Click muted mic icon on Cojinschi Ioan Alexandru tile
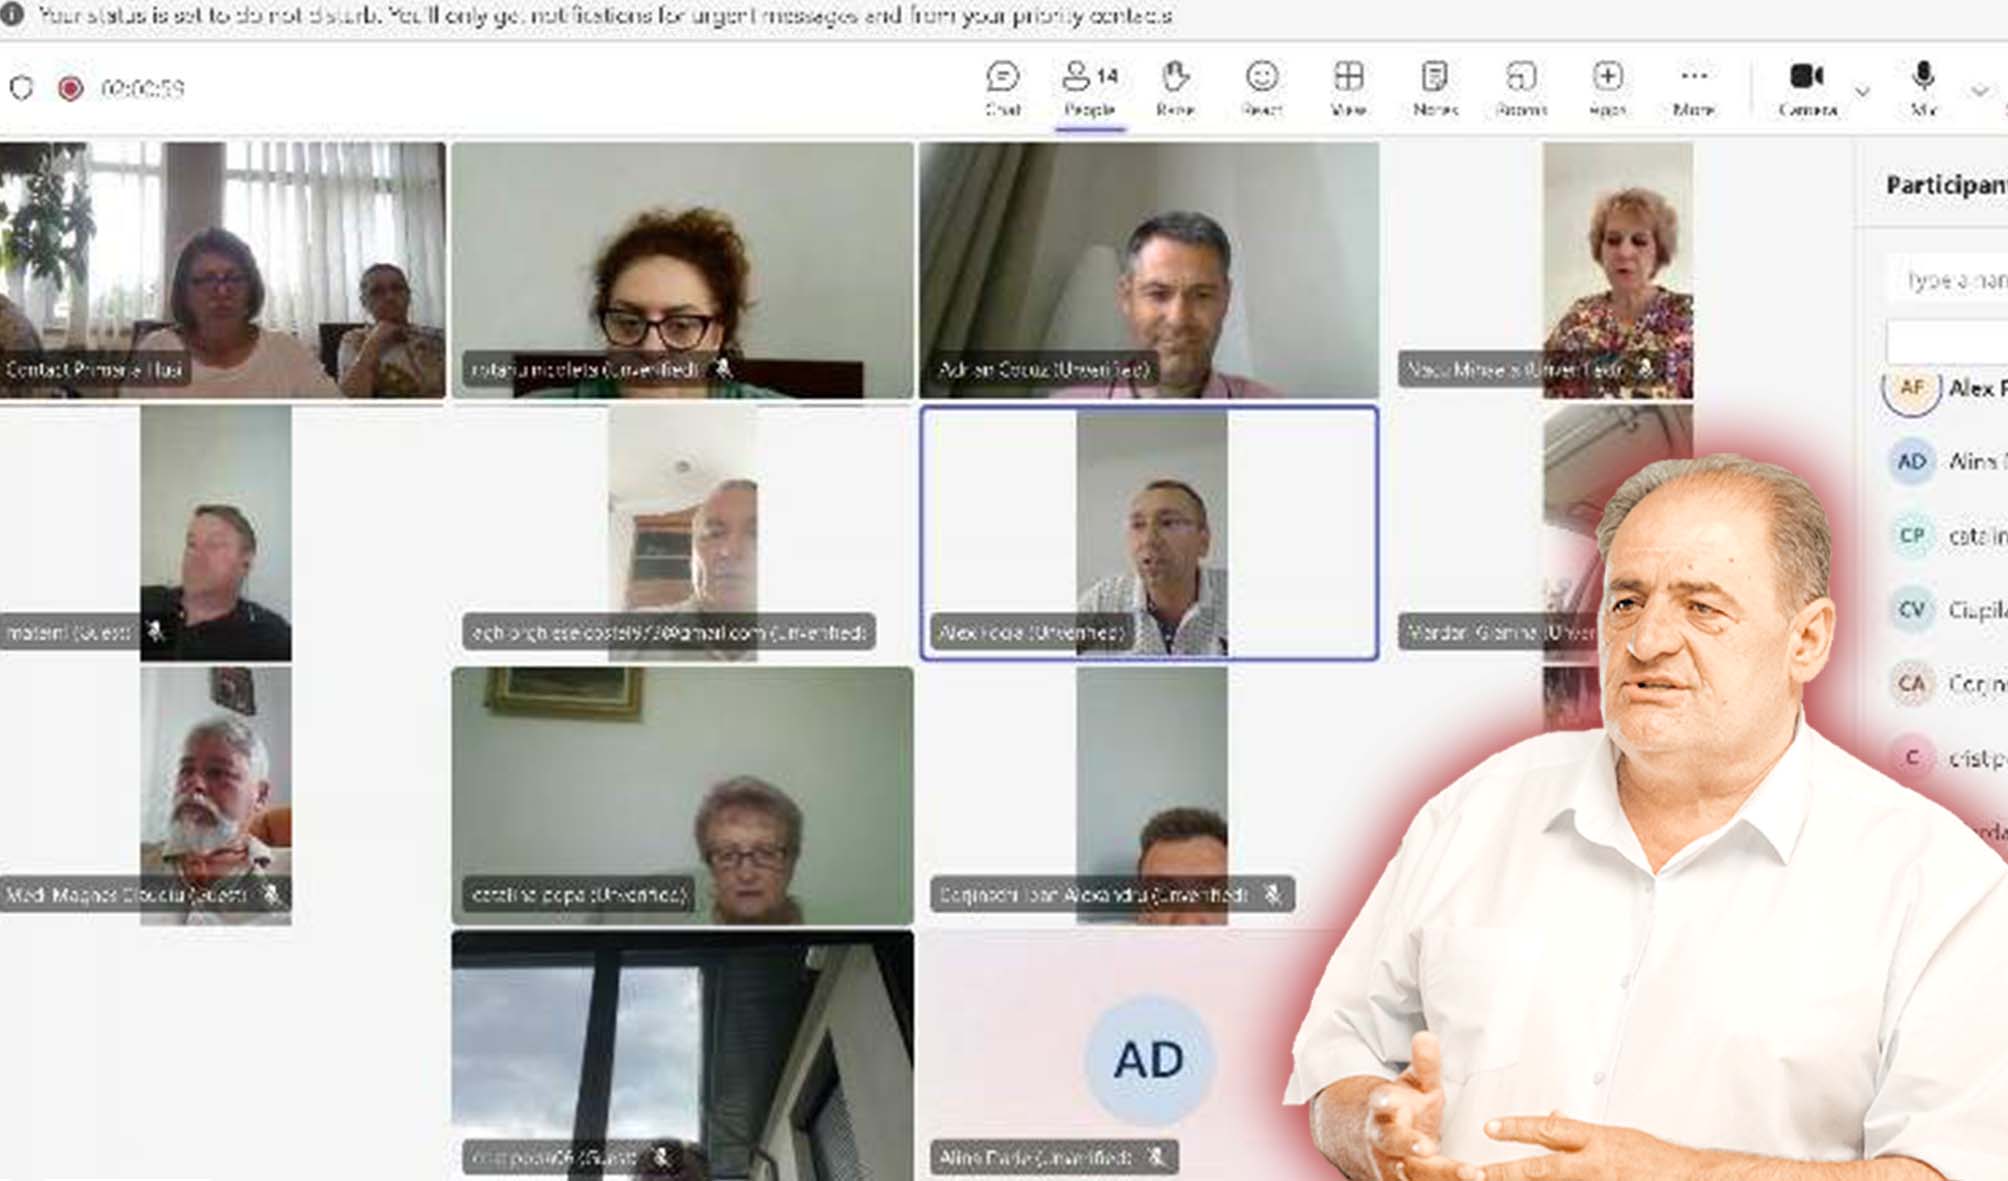Image resolution: width=2008 pixels, height=1181 pixels. [x=1272, y=894]
